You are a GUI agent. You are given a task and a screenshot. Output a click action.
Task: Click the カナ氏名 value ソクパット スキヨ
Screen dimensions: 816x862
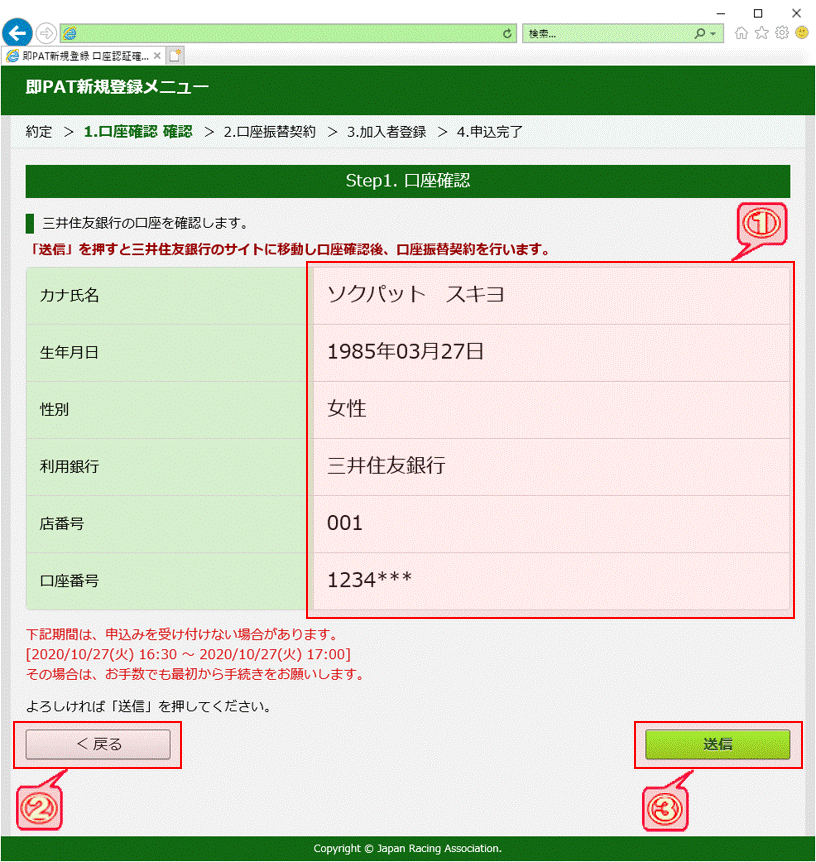[x=416, y=294]
